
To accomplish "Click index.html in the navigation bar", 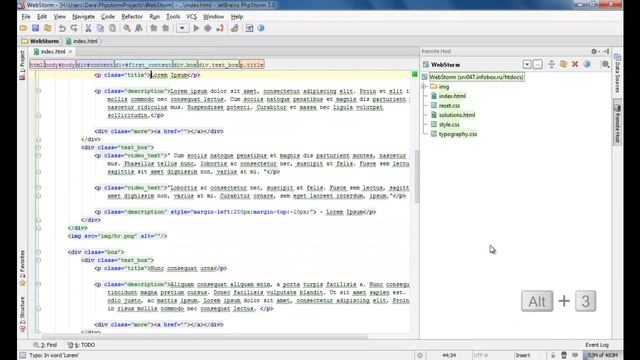I will pyautogui.click(x=82, y=41).
